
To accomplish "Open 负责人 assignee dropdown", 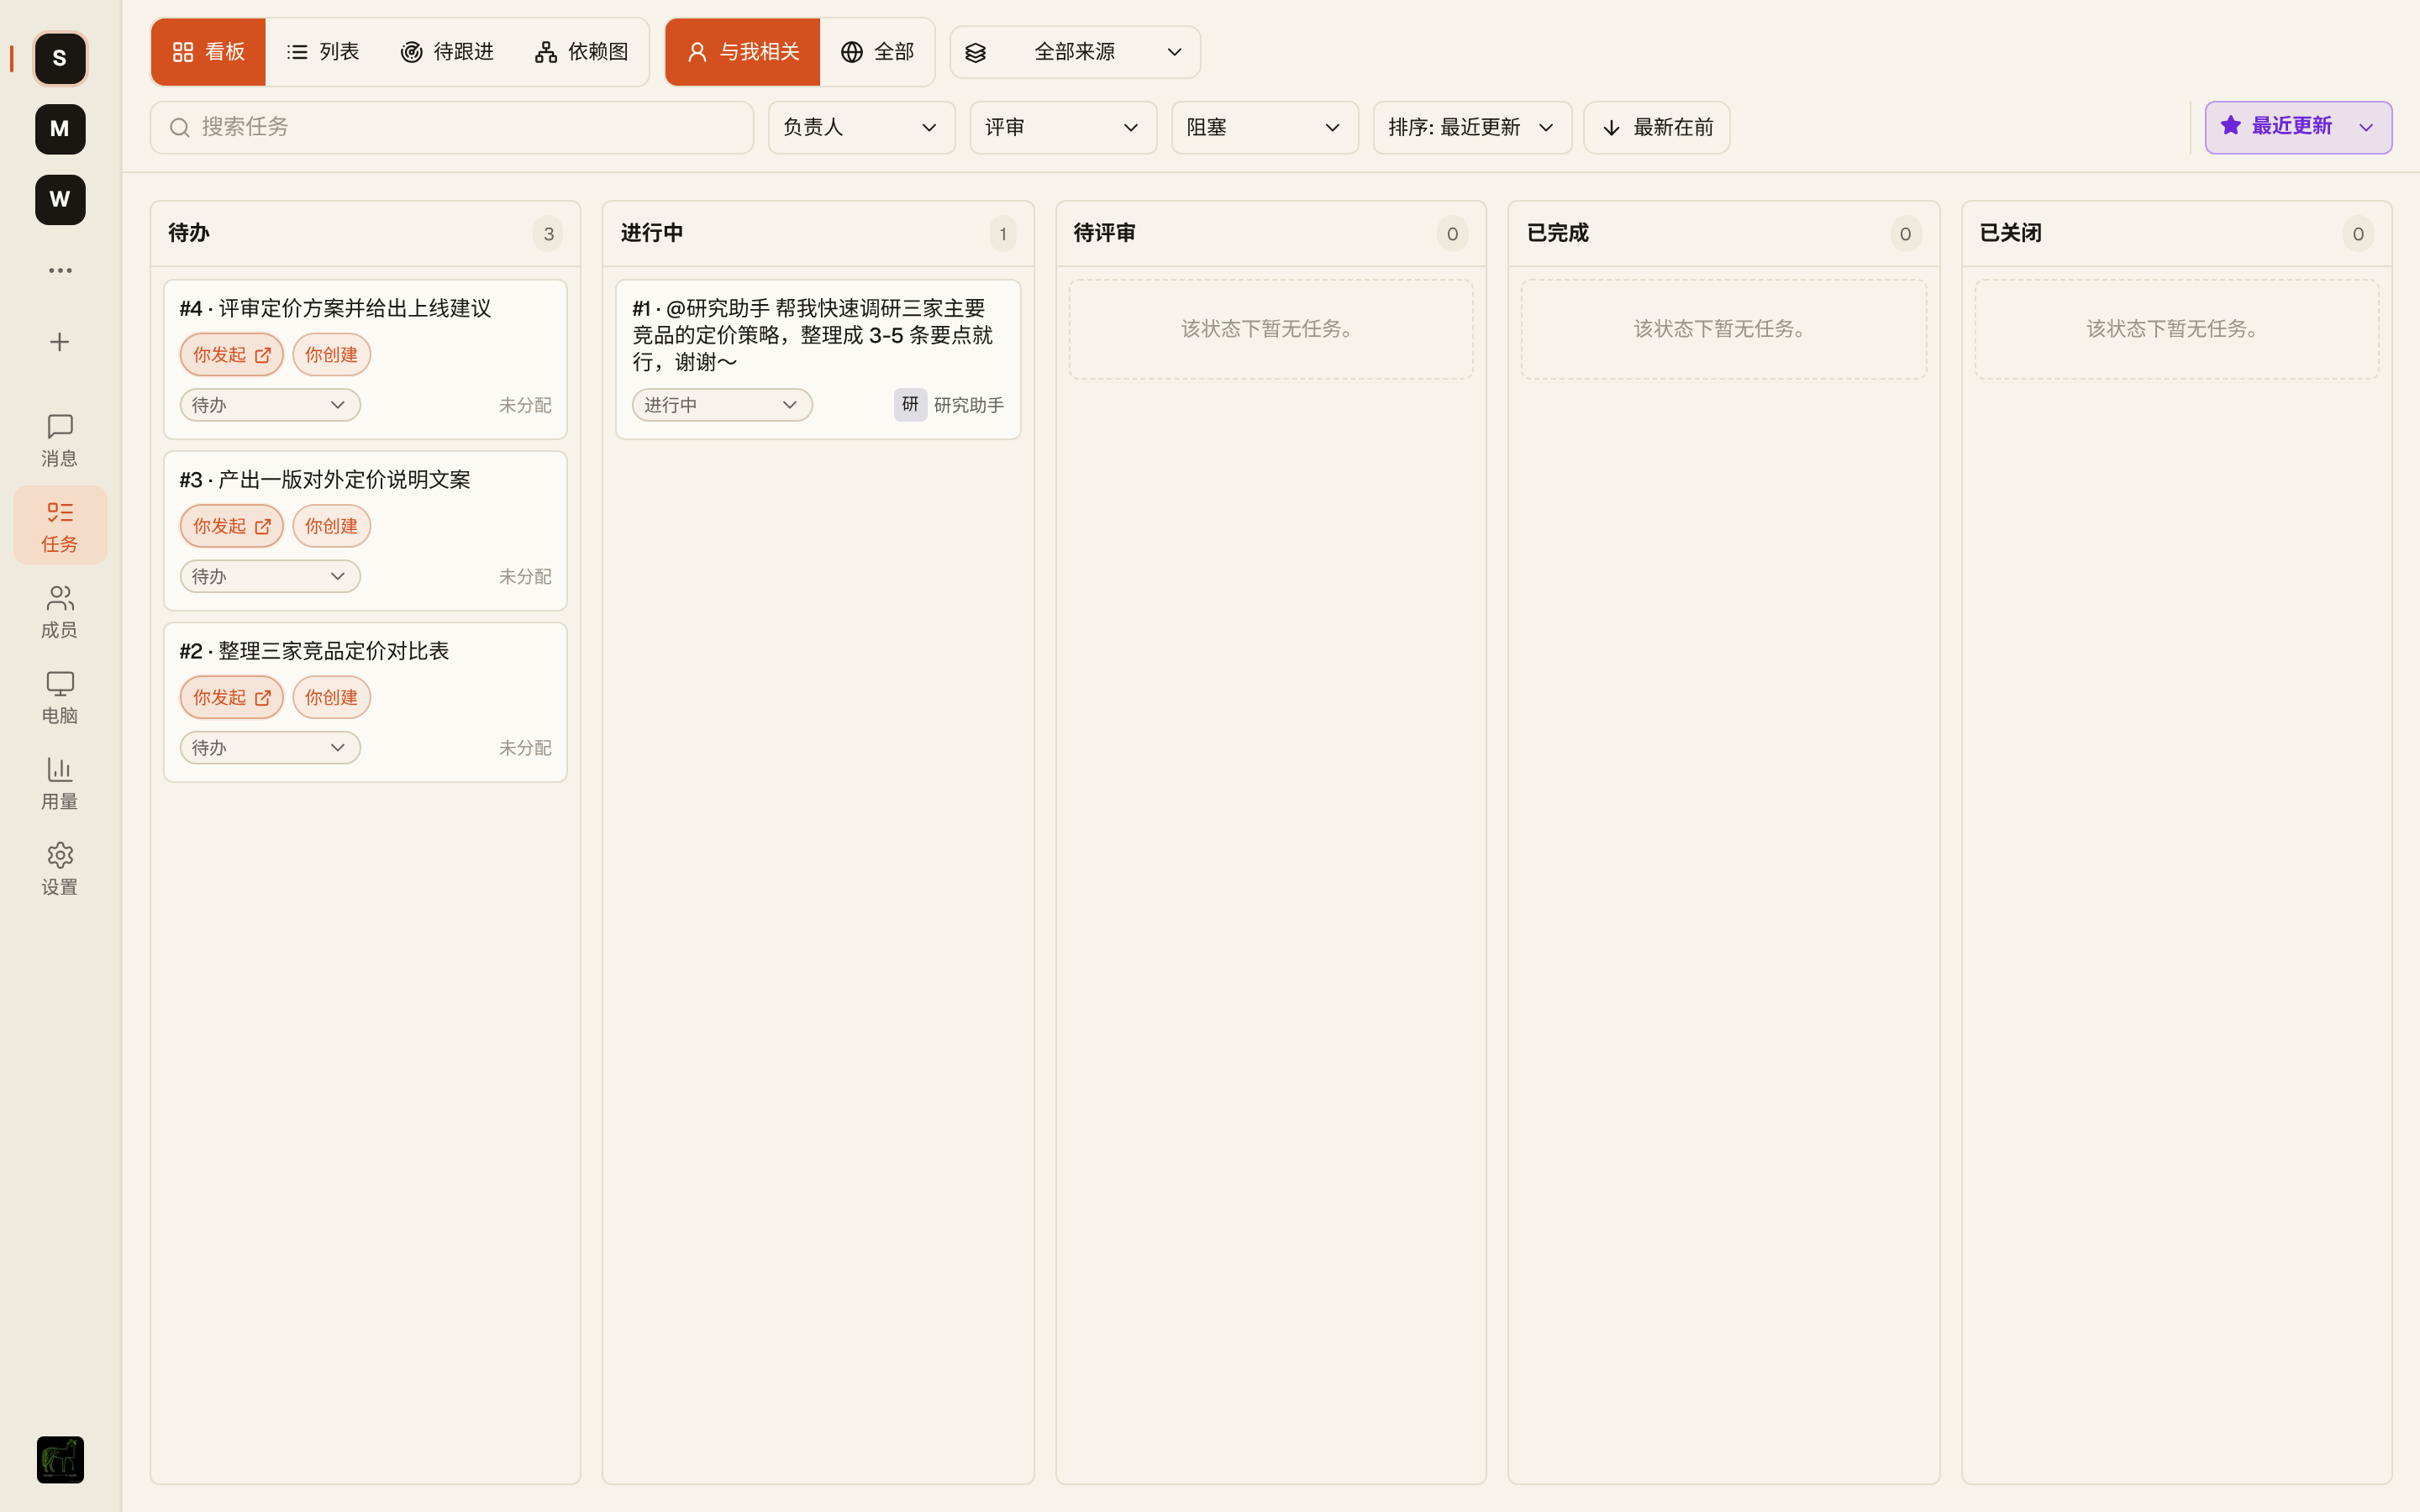I will (861, 127).
